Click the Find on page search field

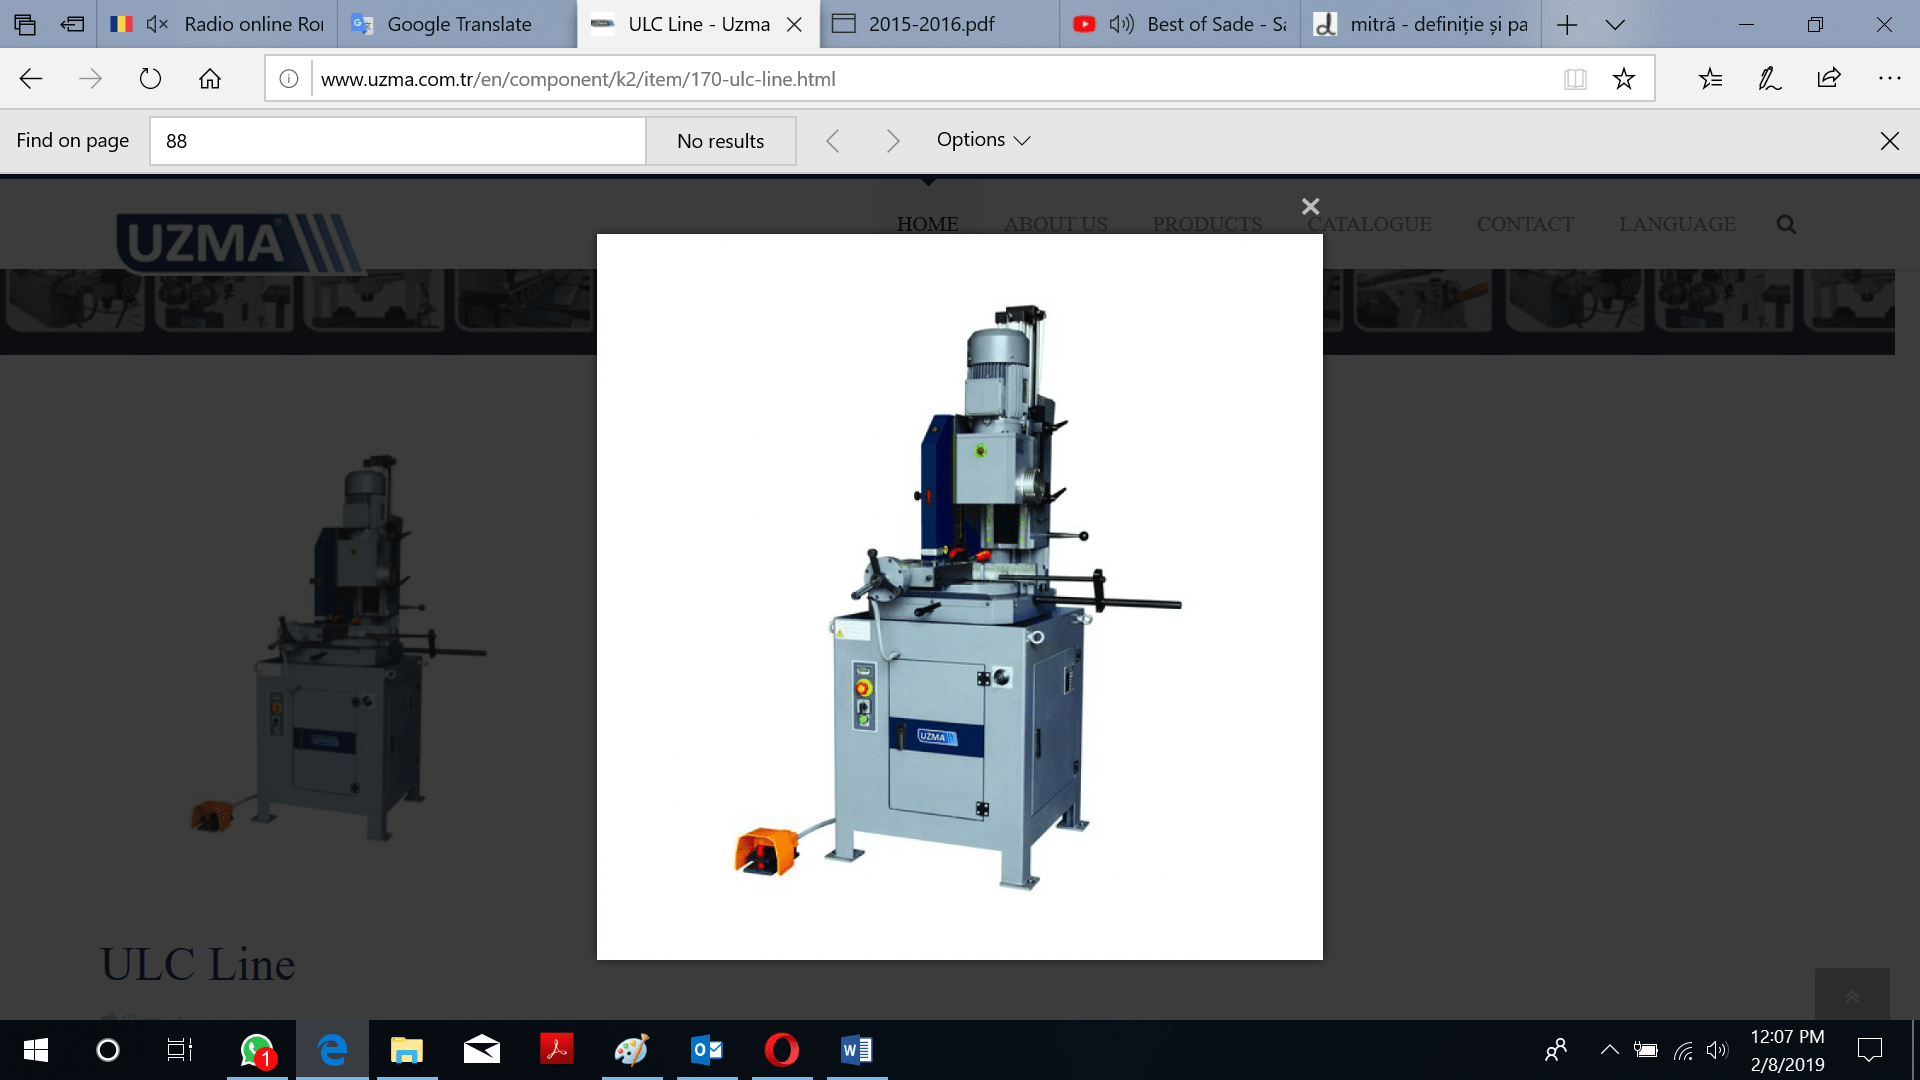pos(397,141)
